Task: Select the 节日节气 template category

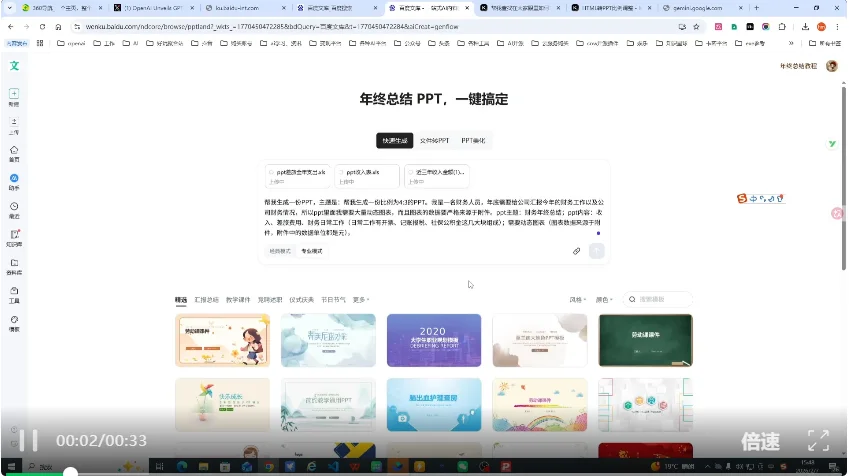Action: [333, 299]
